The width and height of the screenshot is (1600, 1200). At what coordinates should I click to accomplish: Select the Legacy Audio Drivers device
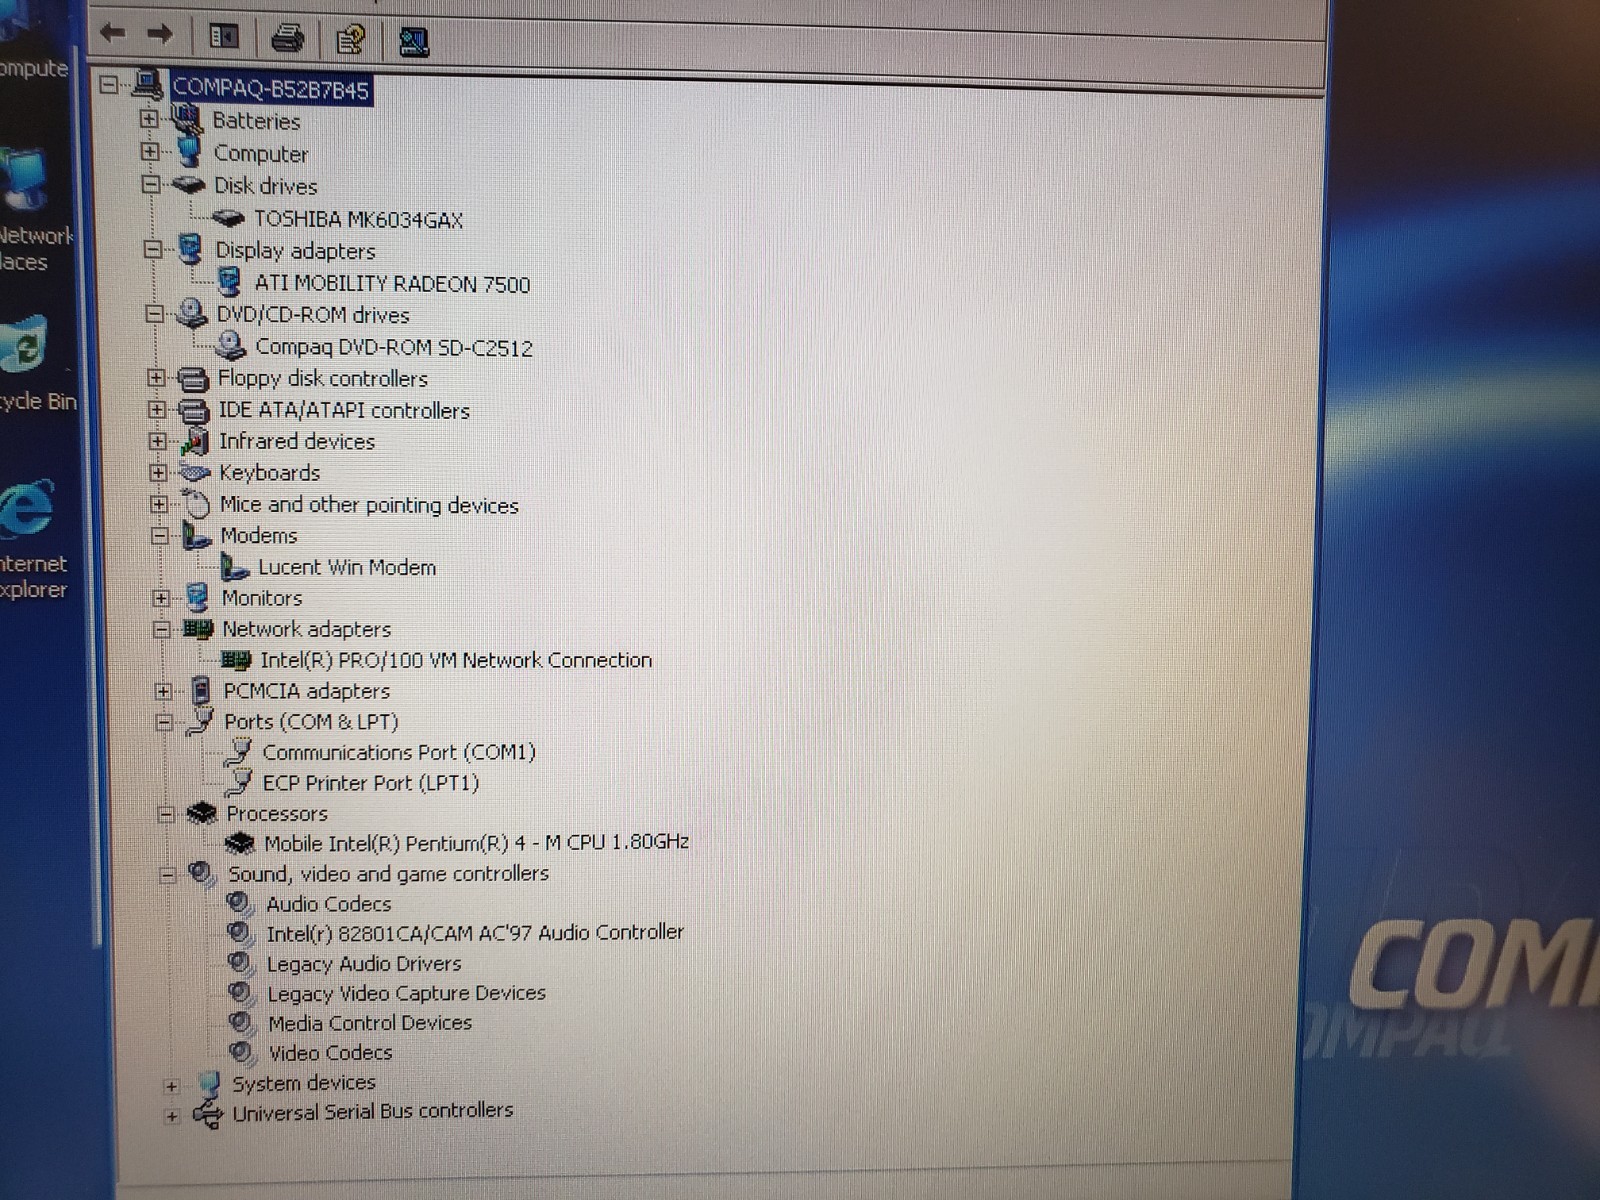click(x=364, y=964)
